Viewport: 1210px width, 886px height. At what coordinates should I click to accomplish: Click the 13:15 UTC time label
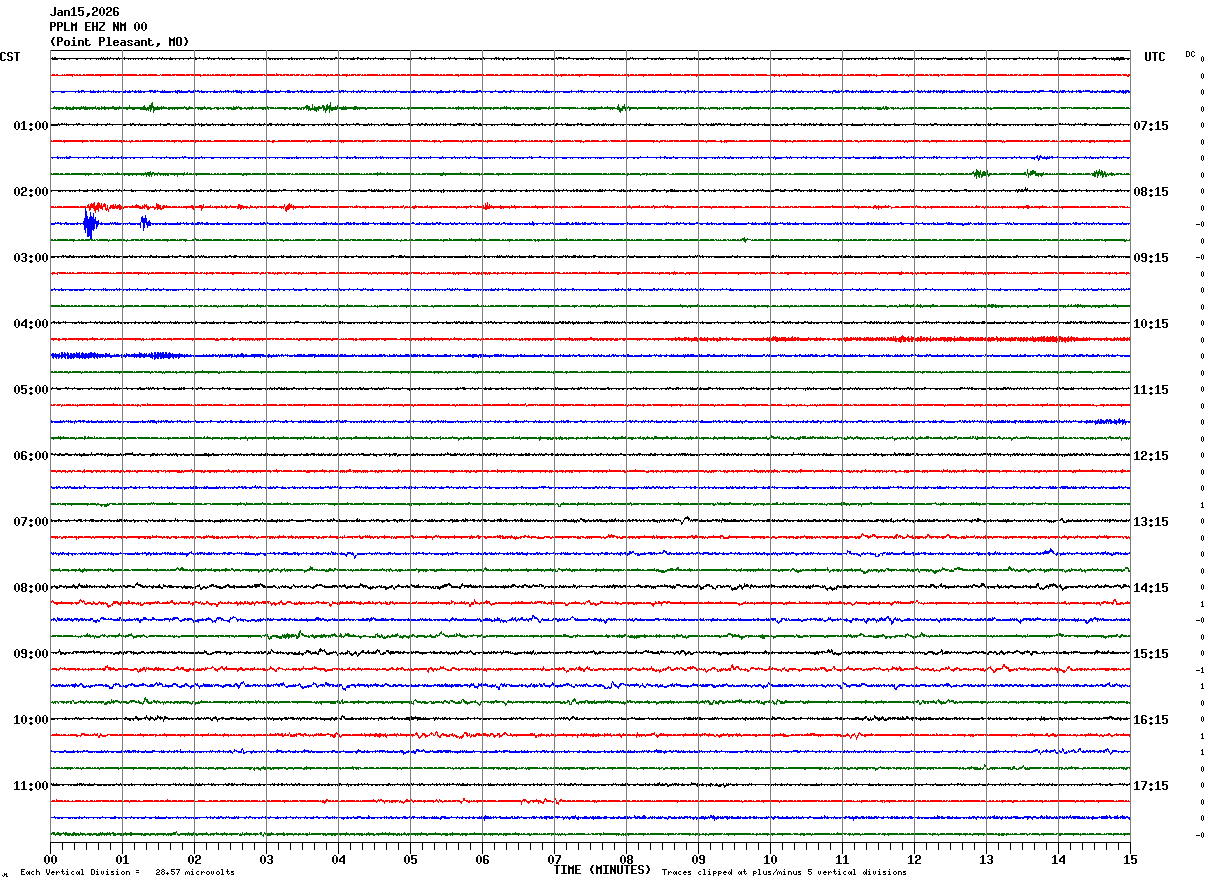(x=1151, y=522)
